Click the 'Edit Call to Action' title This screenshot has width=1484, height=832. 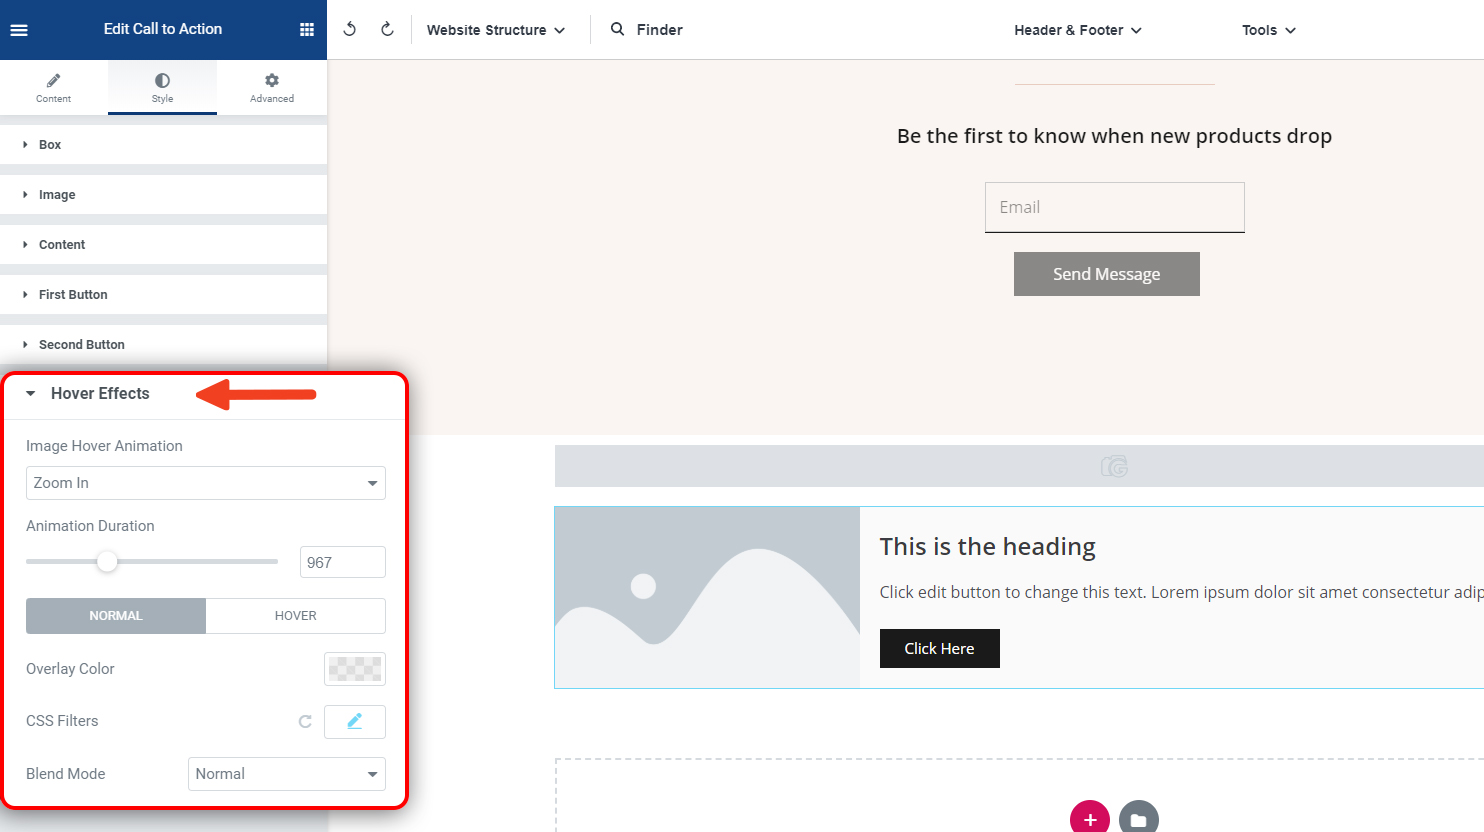pyautogui.click(x=163, y=29)
